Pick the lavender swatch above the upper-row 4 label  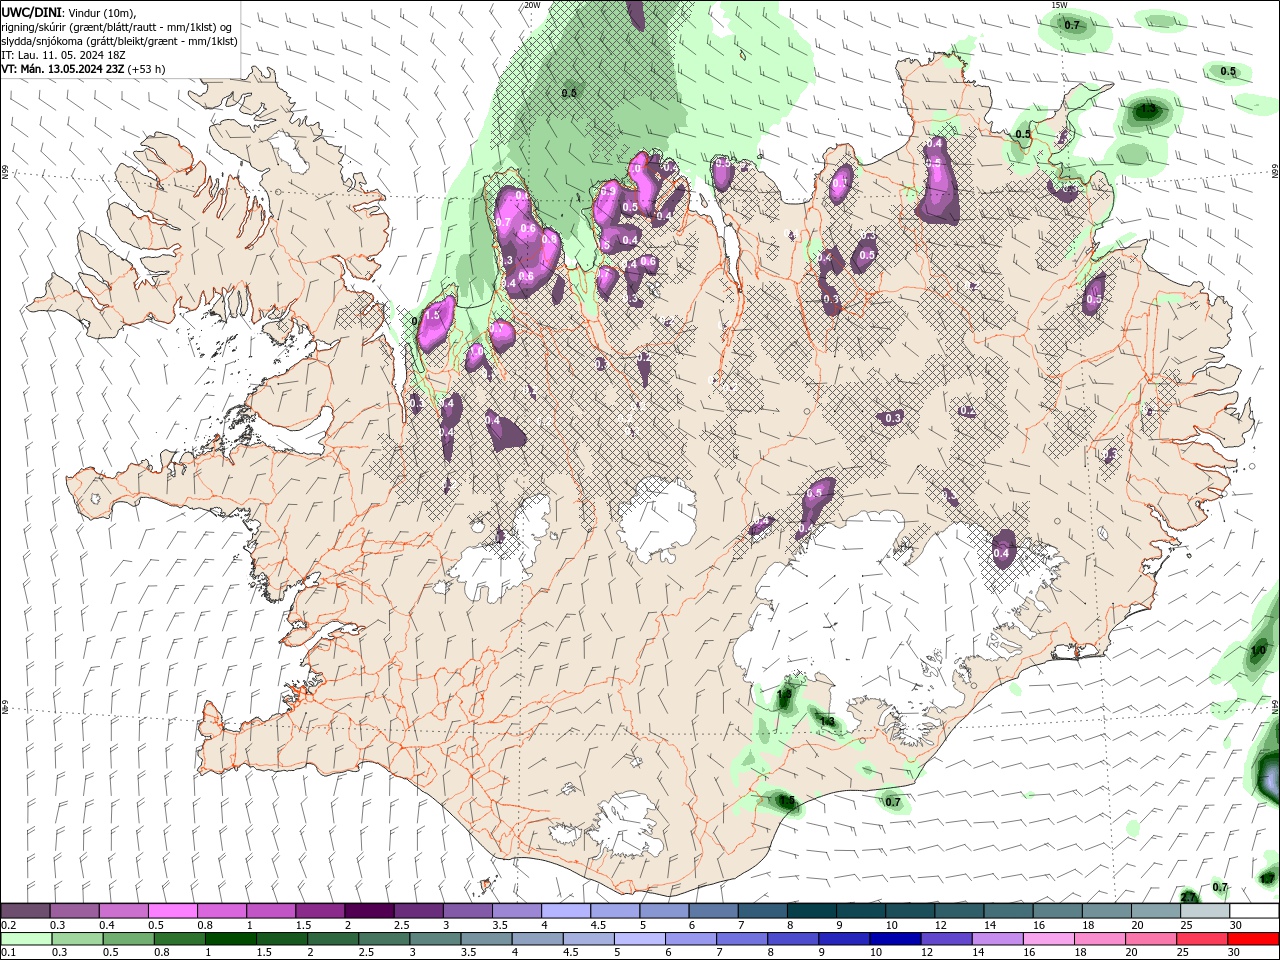click(x=565, y=911)
